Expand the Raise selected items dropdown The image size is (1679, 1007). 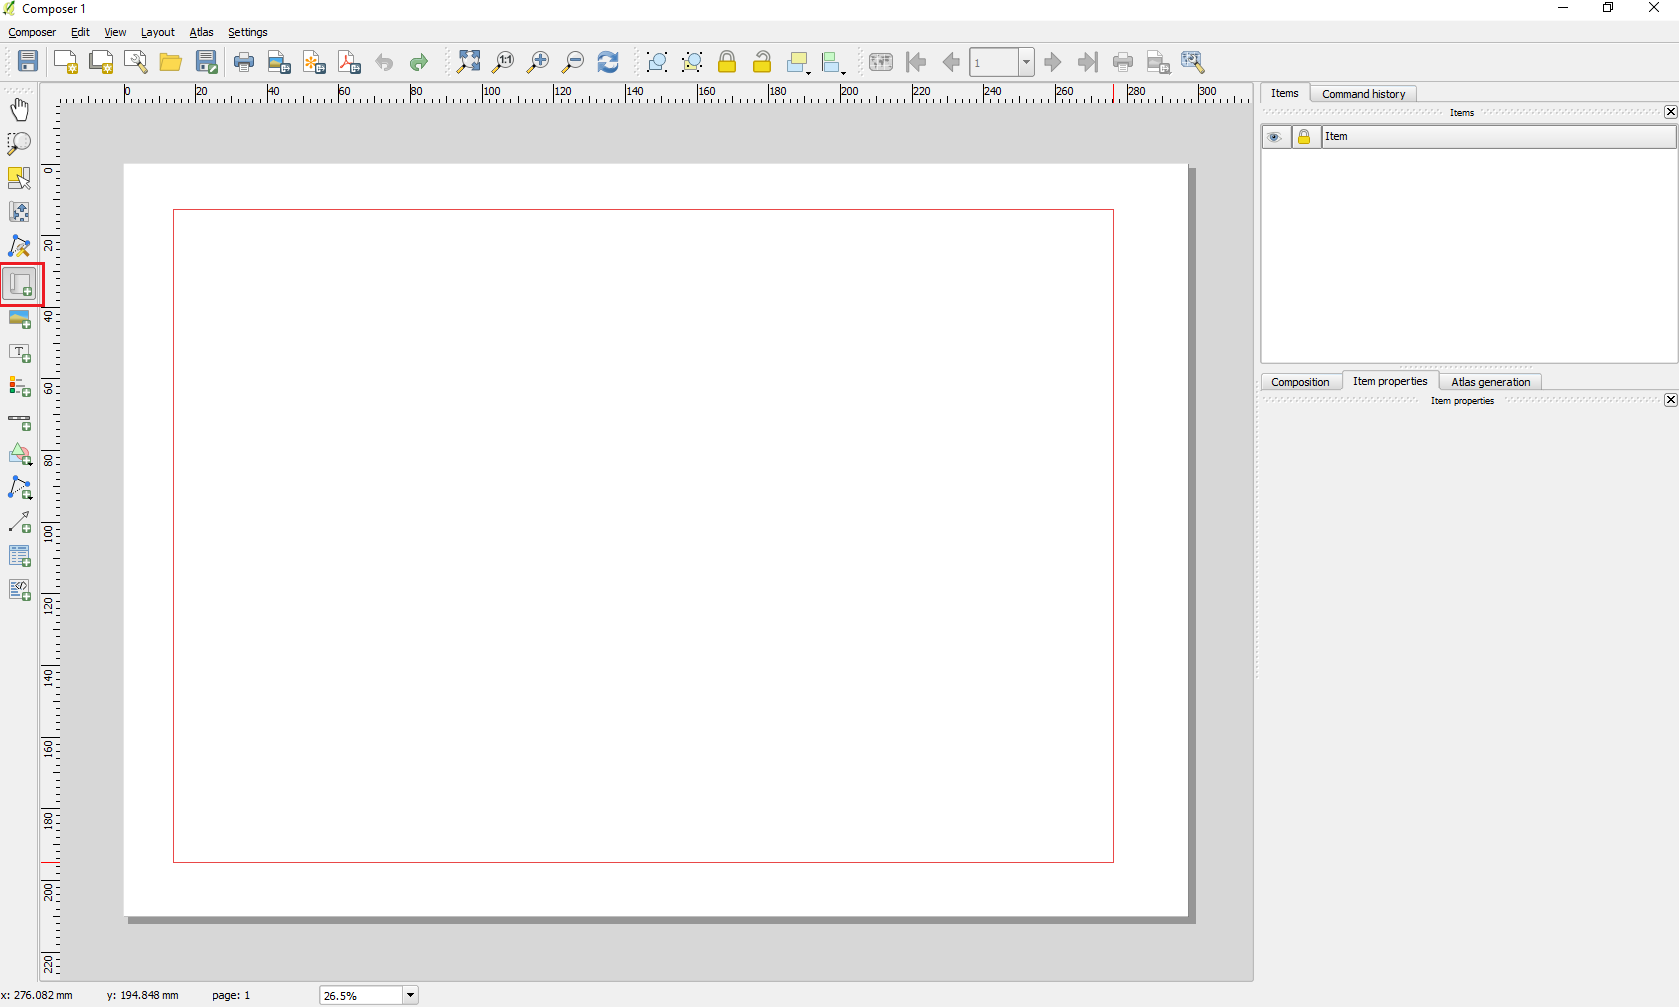point(808,70)
